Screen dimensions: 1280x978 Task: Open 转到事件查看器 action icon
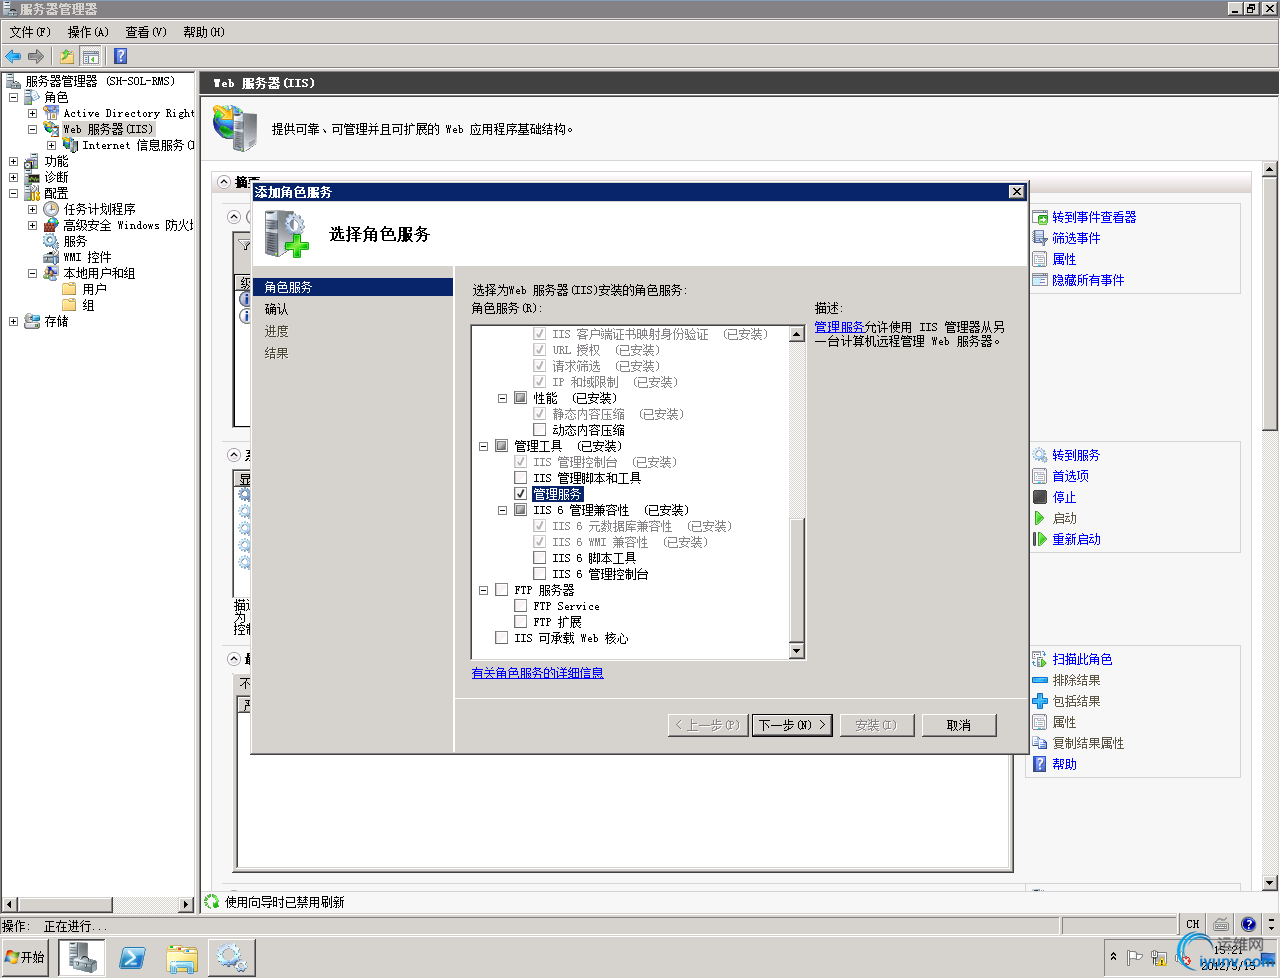click(x=1040, y=217)
